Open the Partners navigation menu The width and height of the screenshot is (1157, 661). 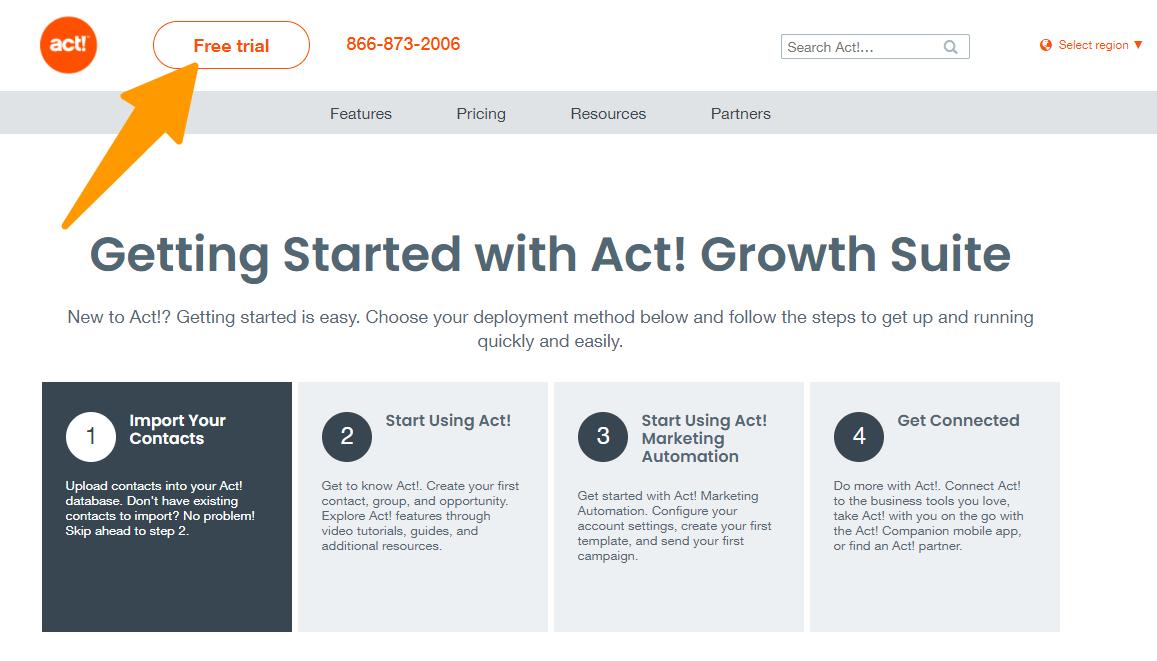[740, 113]
